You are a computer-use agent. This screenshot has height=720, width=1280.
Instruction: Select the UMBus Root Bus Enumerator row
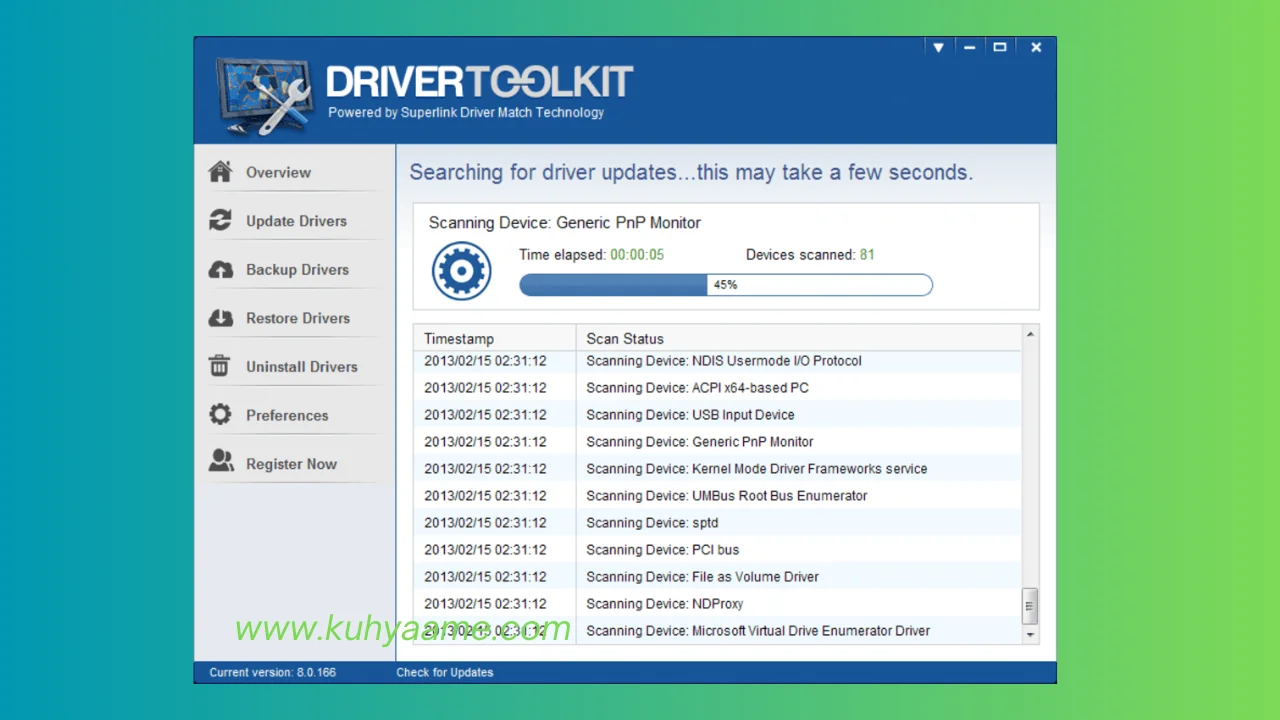[x=718, y=496]
